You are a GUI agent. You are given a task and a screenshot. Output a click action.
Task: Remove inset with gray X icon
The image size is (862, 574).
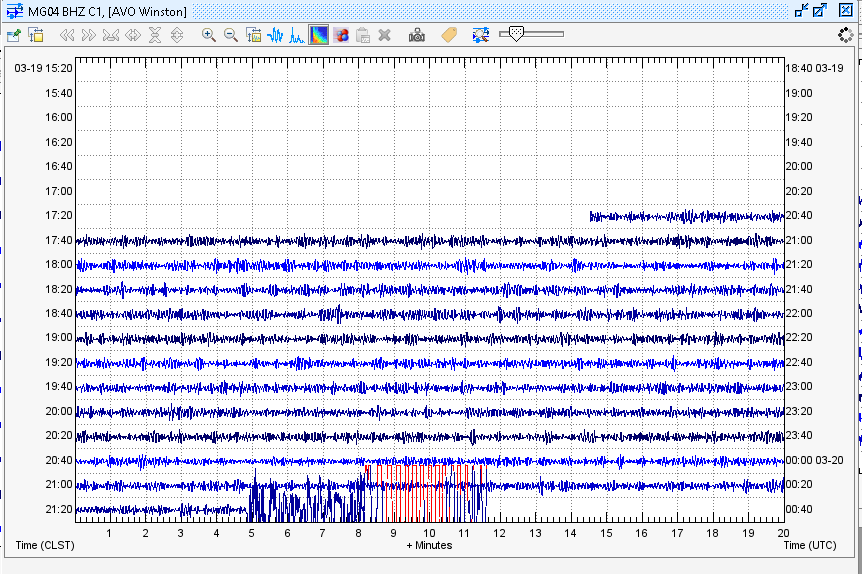[385, 36]
